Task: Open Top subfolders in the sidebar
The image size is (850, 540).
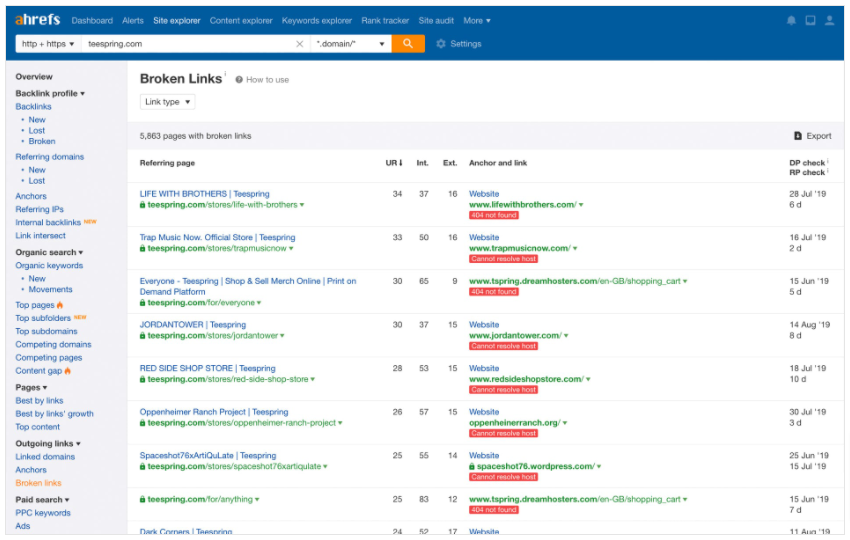Action: [x=43, y=318]
